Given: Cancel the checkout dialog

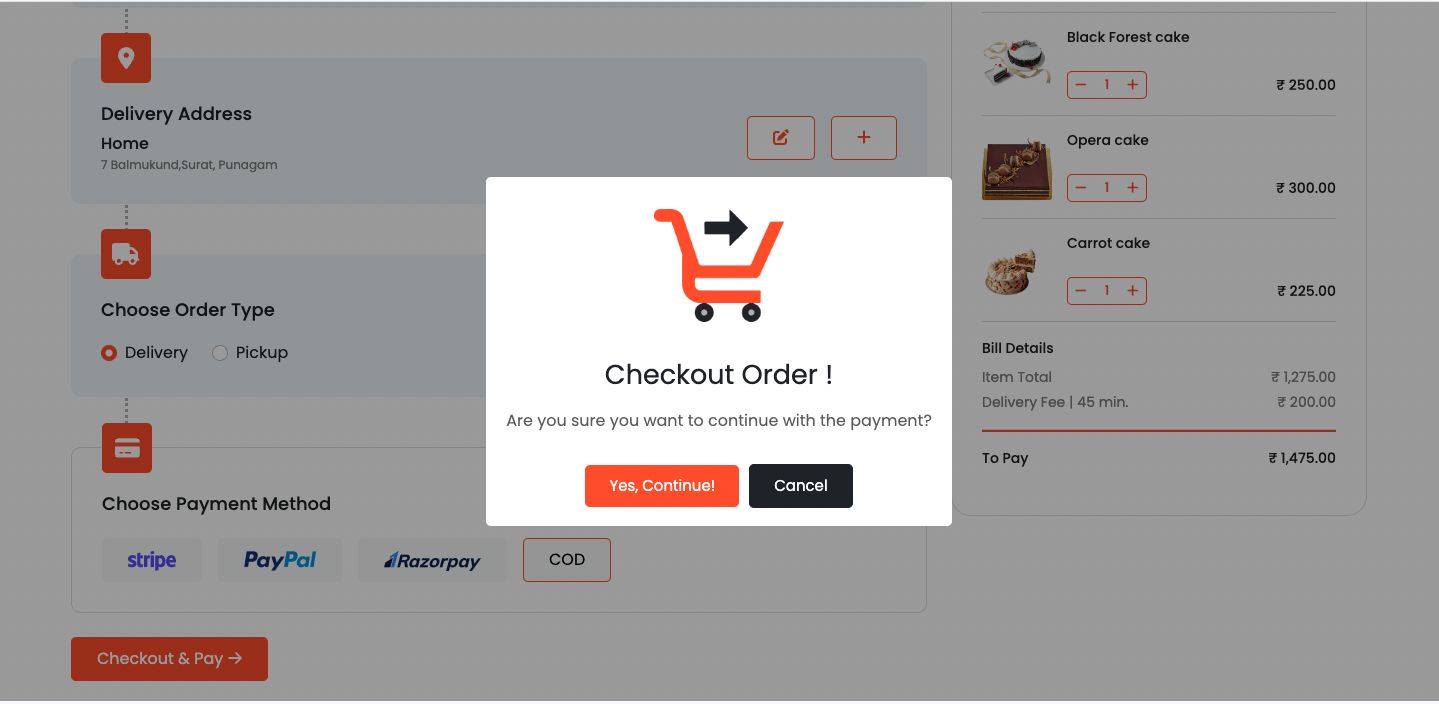Looking at the screenshot, I should click(801, 486).
